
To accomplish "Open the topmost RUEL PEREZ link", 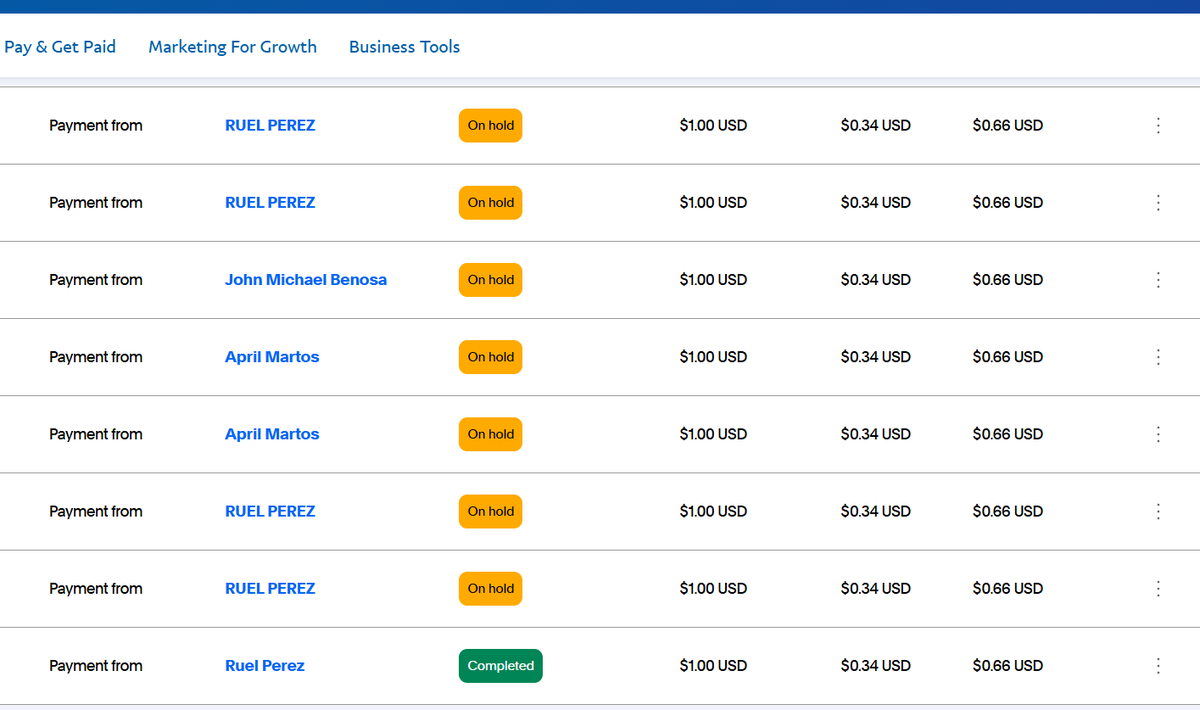I will pos(270,126).
